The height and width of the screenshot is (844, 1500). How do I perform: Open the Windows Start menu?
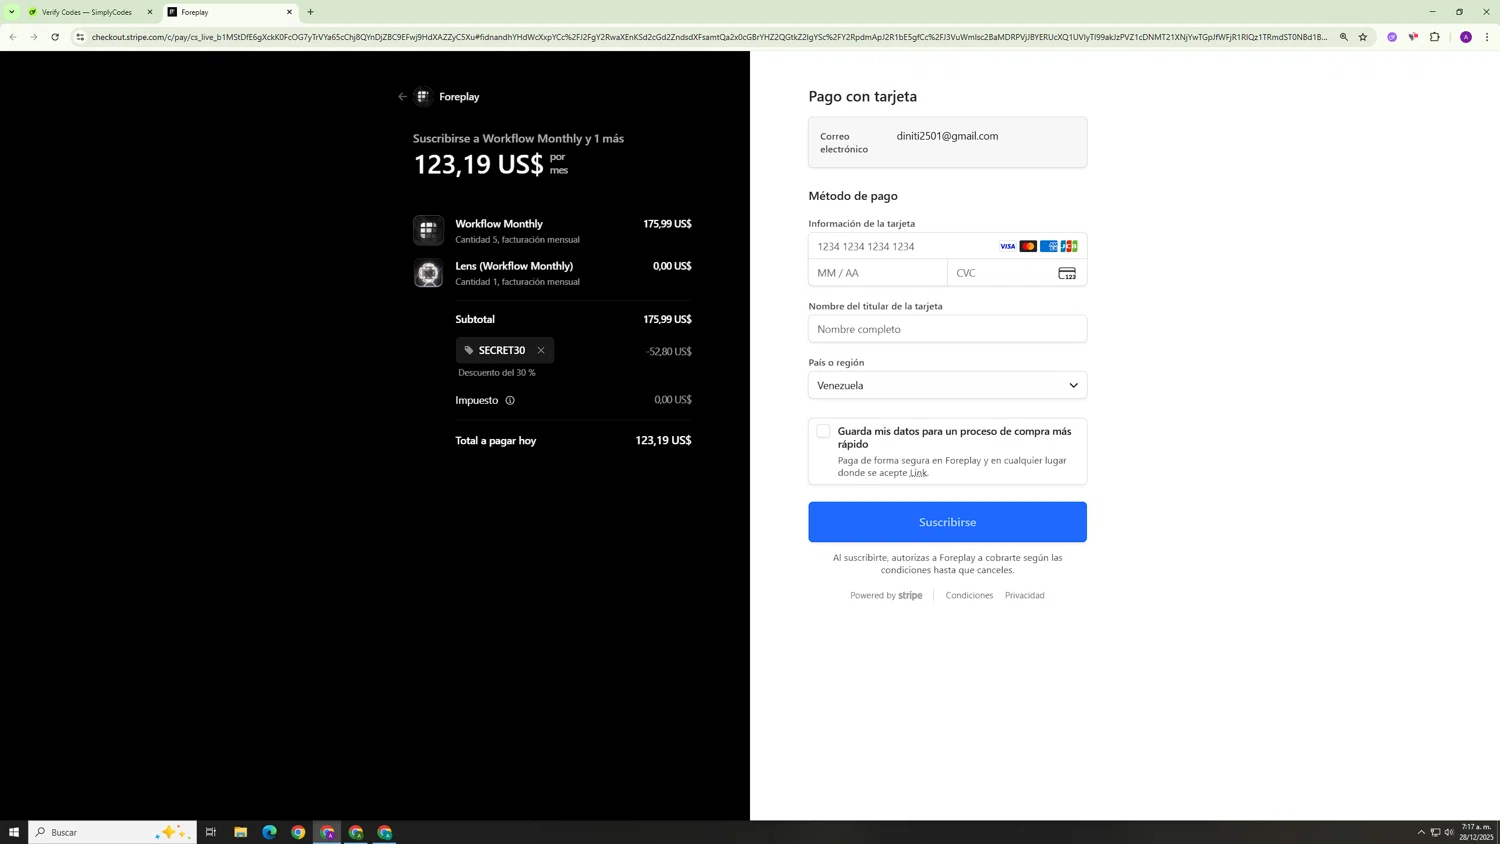pyautogui.click(x=14, y=832)
